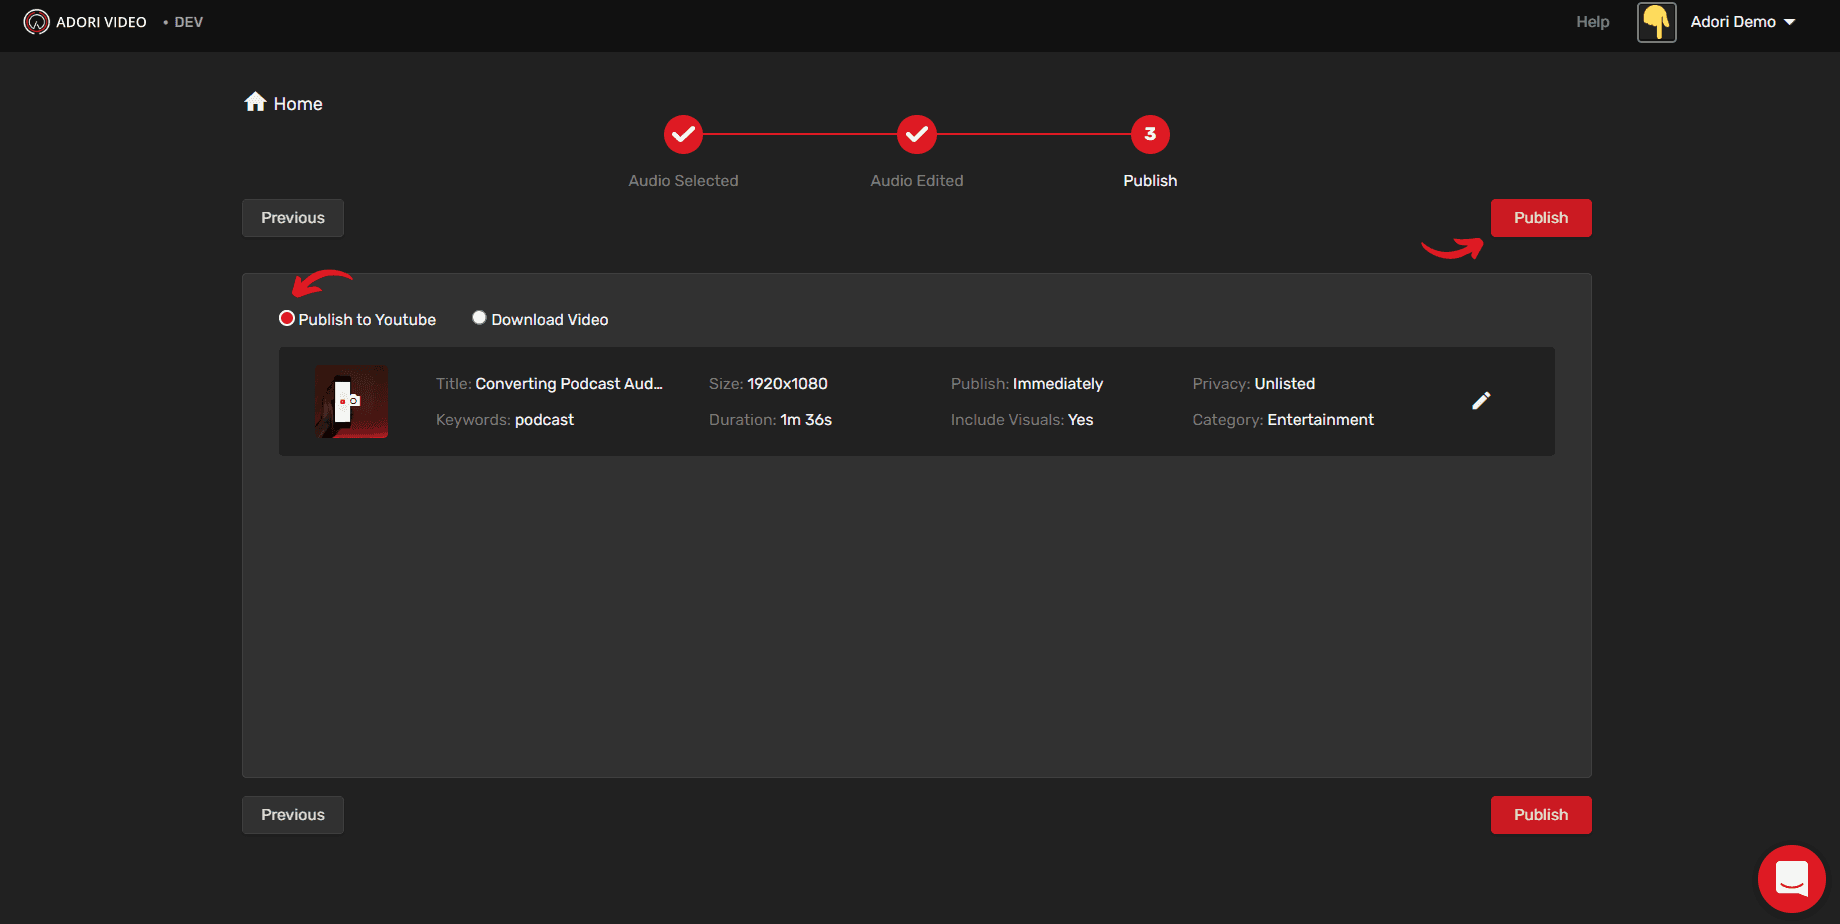
Task: Select the Download Video option
Action: click(x=479, y=316)
